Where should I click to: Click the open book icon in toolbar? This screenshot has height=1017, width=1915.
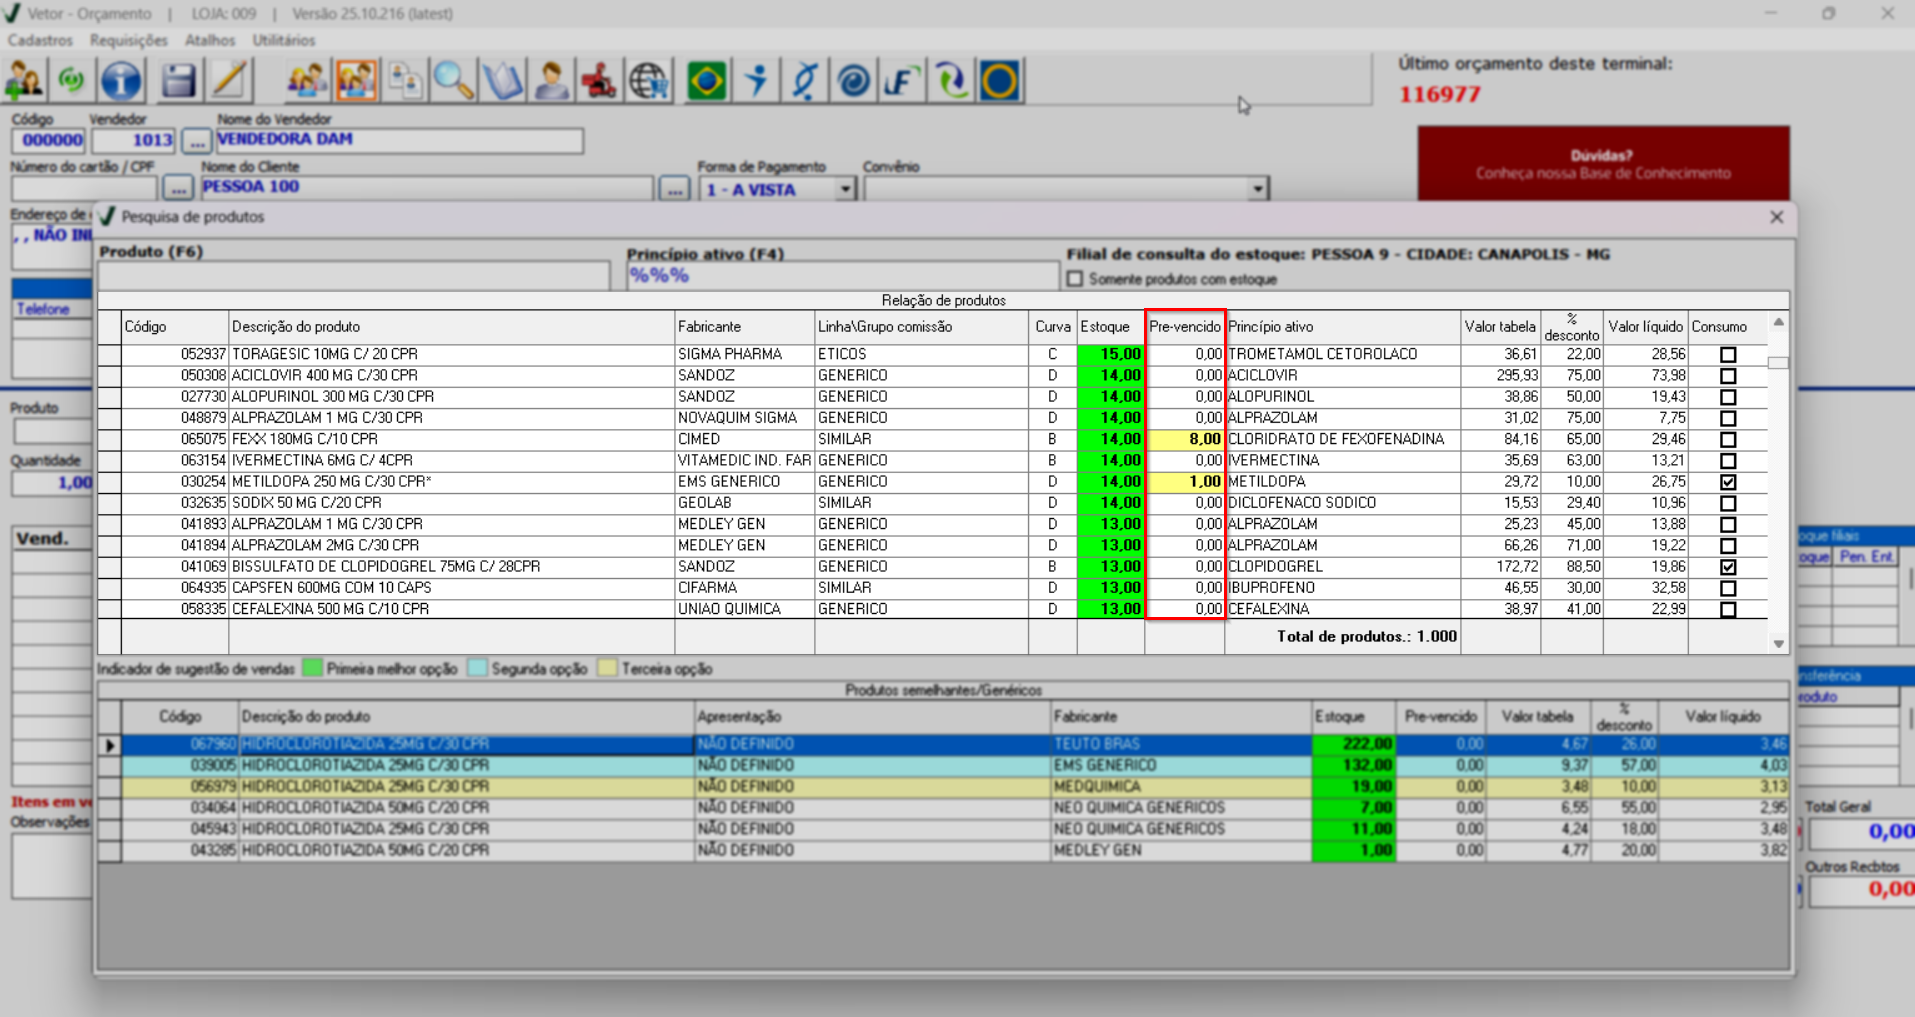[x=502, y=81]
